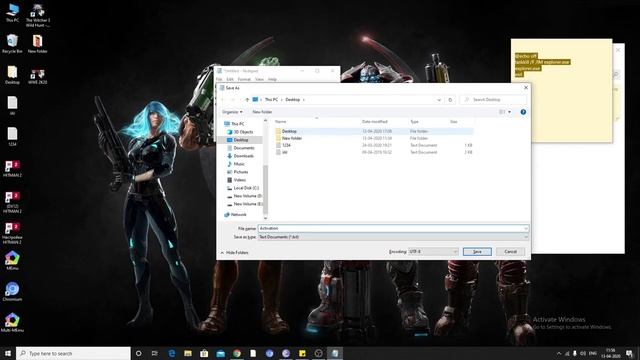Click the Save button
Viewport: 640px width, 360px height.
coord(477,252)
